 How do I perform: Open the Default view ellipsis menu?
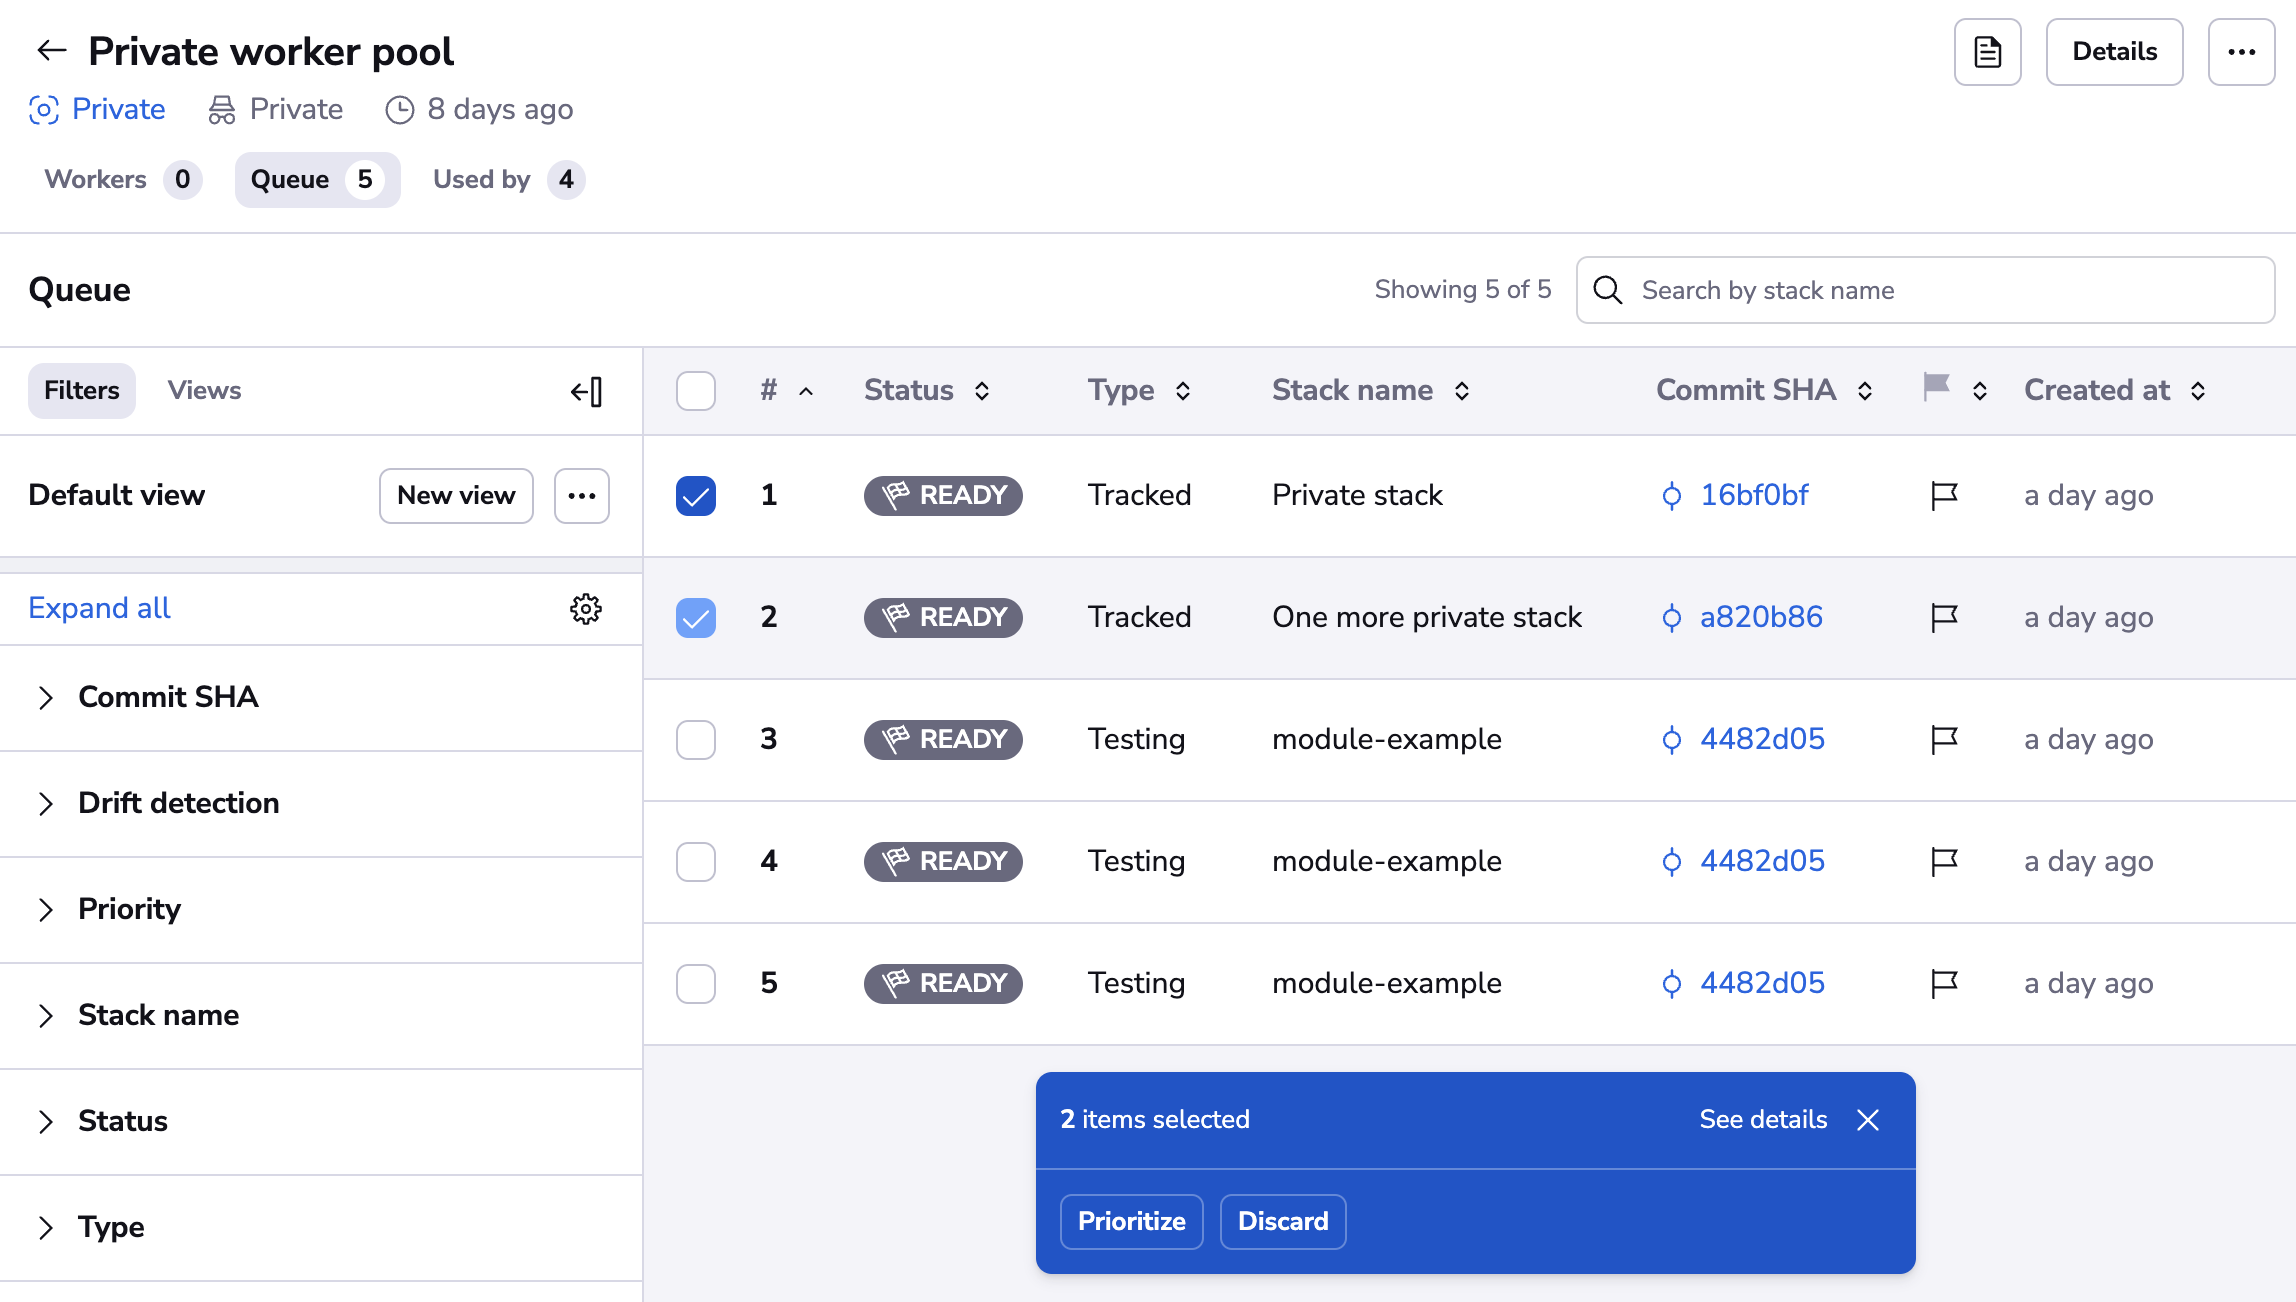click(x=581, y=495)
